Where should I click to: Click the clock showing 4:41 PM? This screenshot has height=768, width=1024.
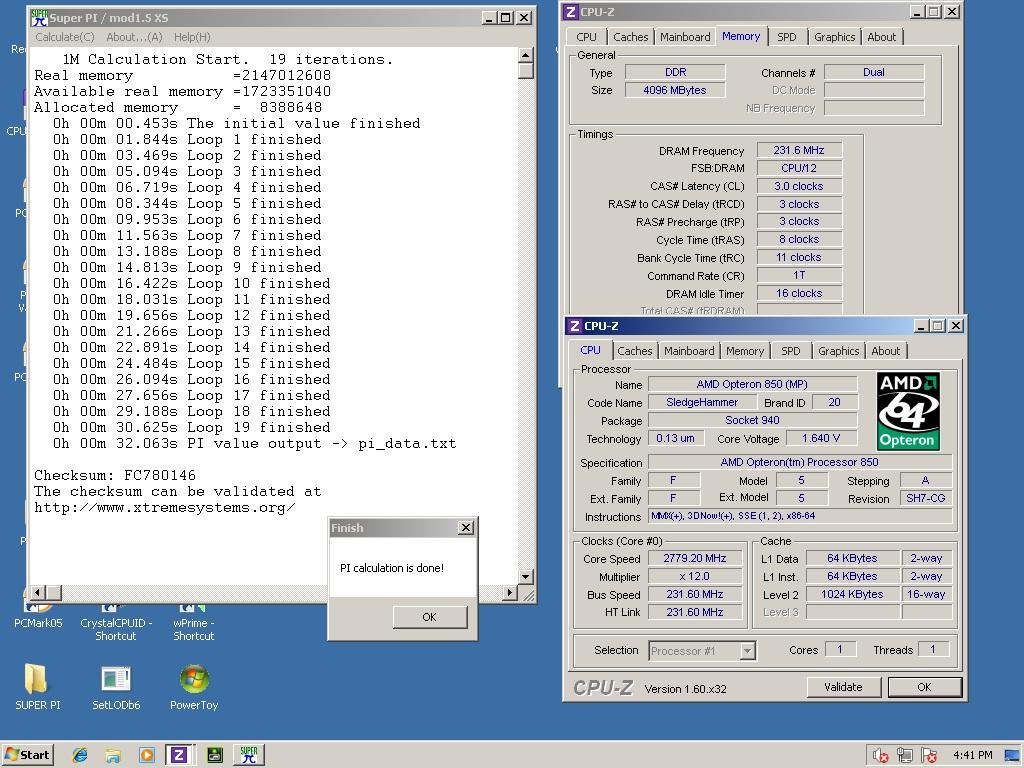pos(972,756)
